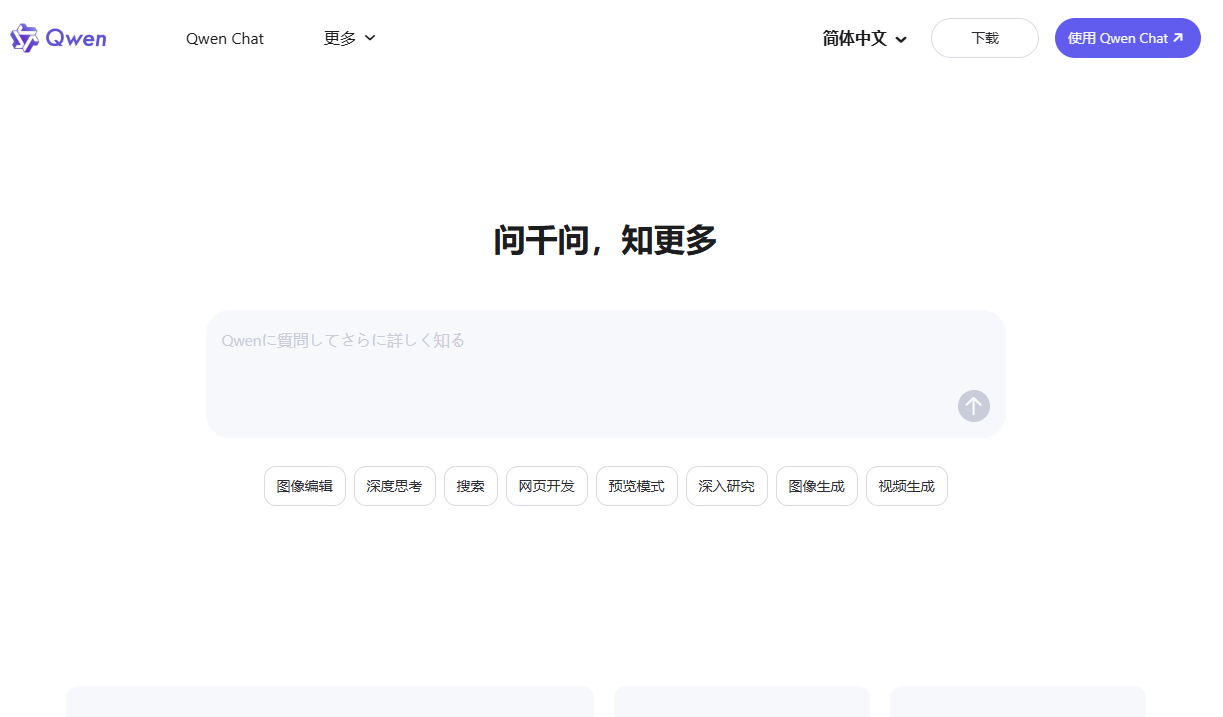Click the 问千问，知更多 heading

(605, 241)
